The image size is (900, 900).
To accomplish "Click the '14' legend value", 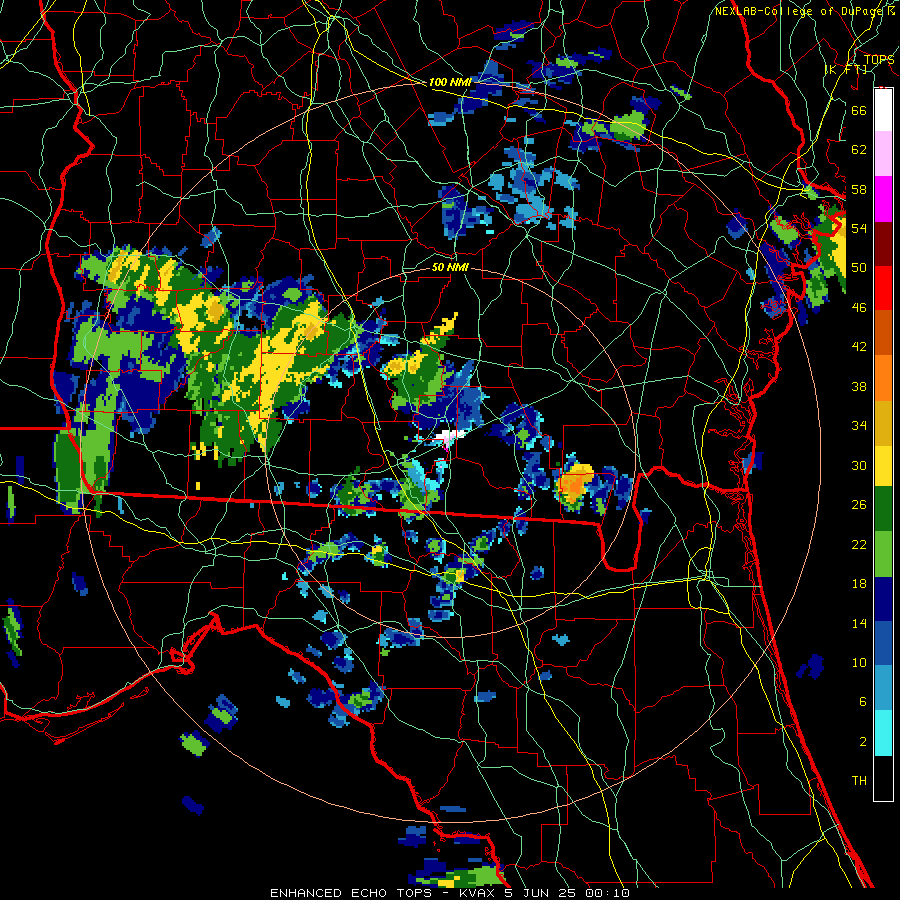I will (859, 623).
